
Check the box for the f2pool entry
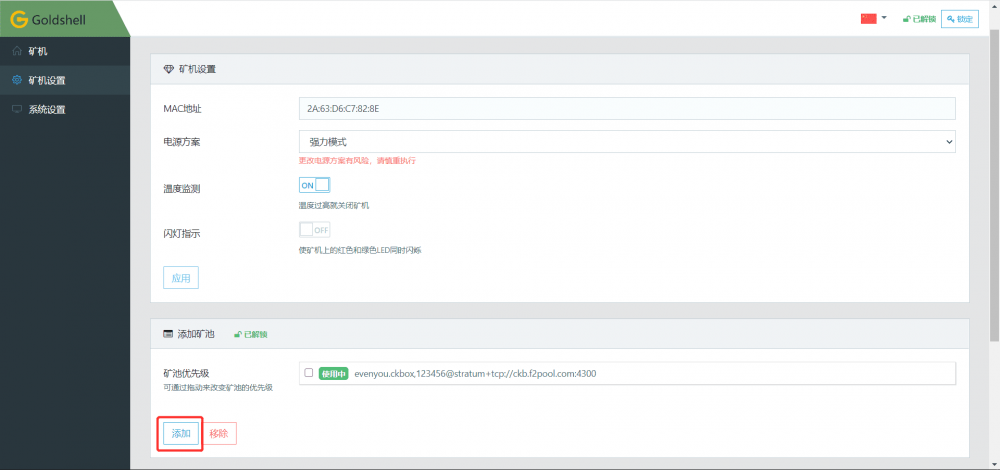[x=309, y=372]
